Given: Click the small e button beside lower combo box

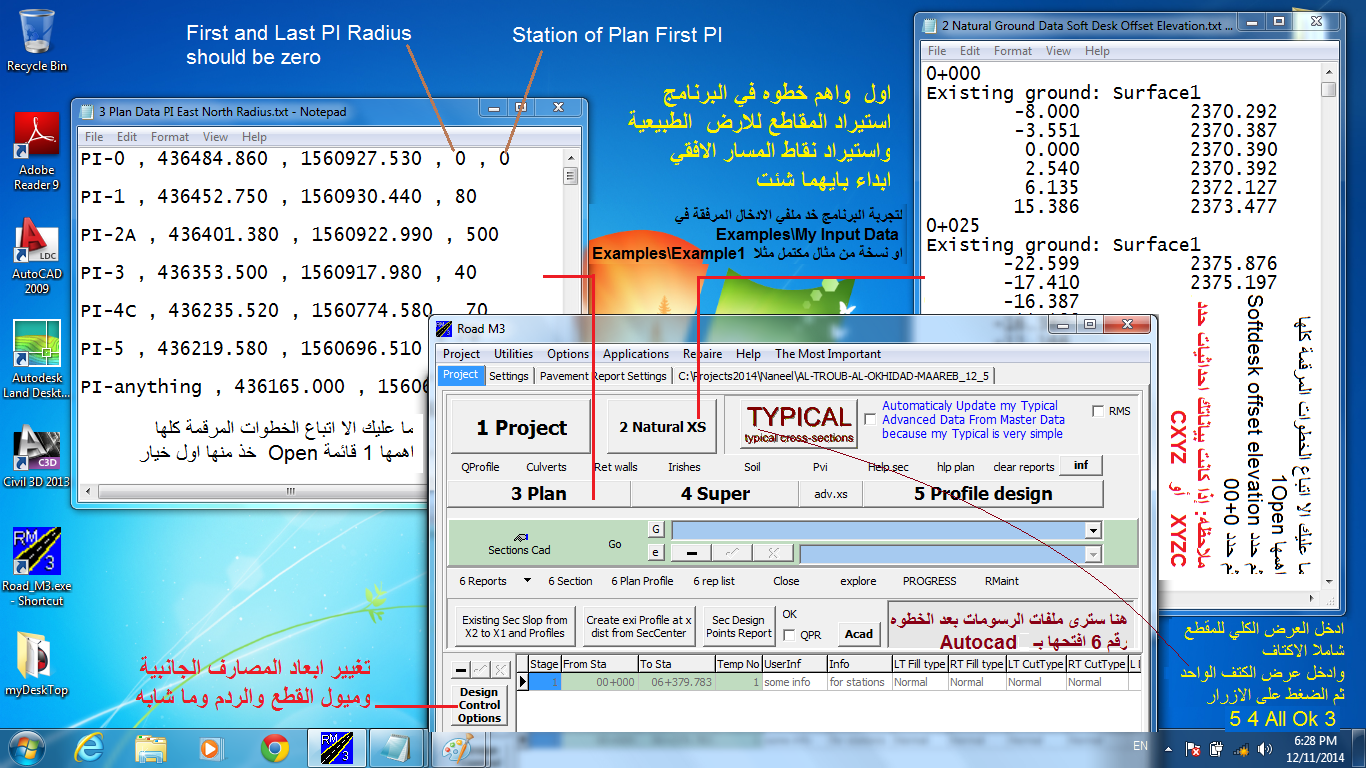Looking at the screenshot, I should tap(656, 553).
